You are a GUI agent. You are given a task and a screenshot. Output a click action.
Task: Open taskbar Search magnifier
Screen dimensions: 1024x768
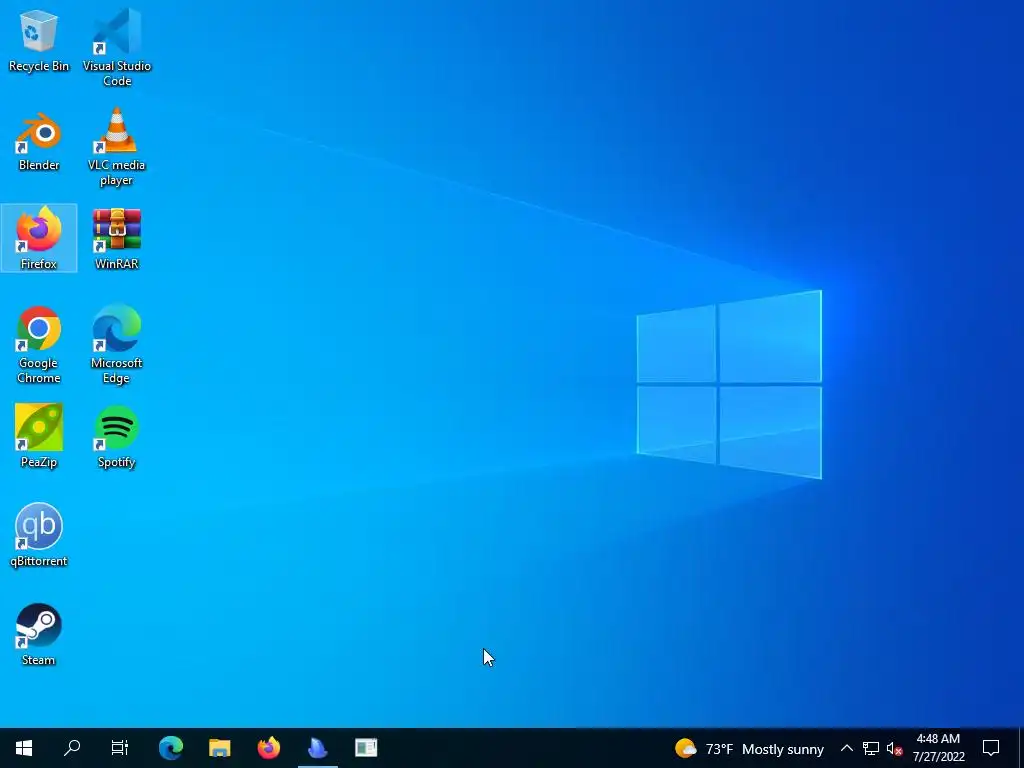point(72,748)
